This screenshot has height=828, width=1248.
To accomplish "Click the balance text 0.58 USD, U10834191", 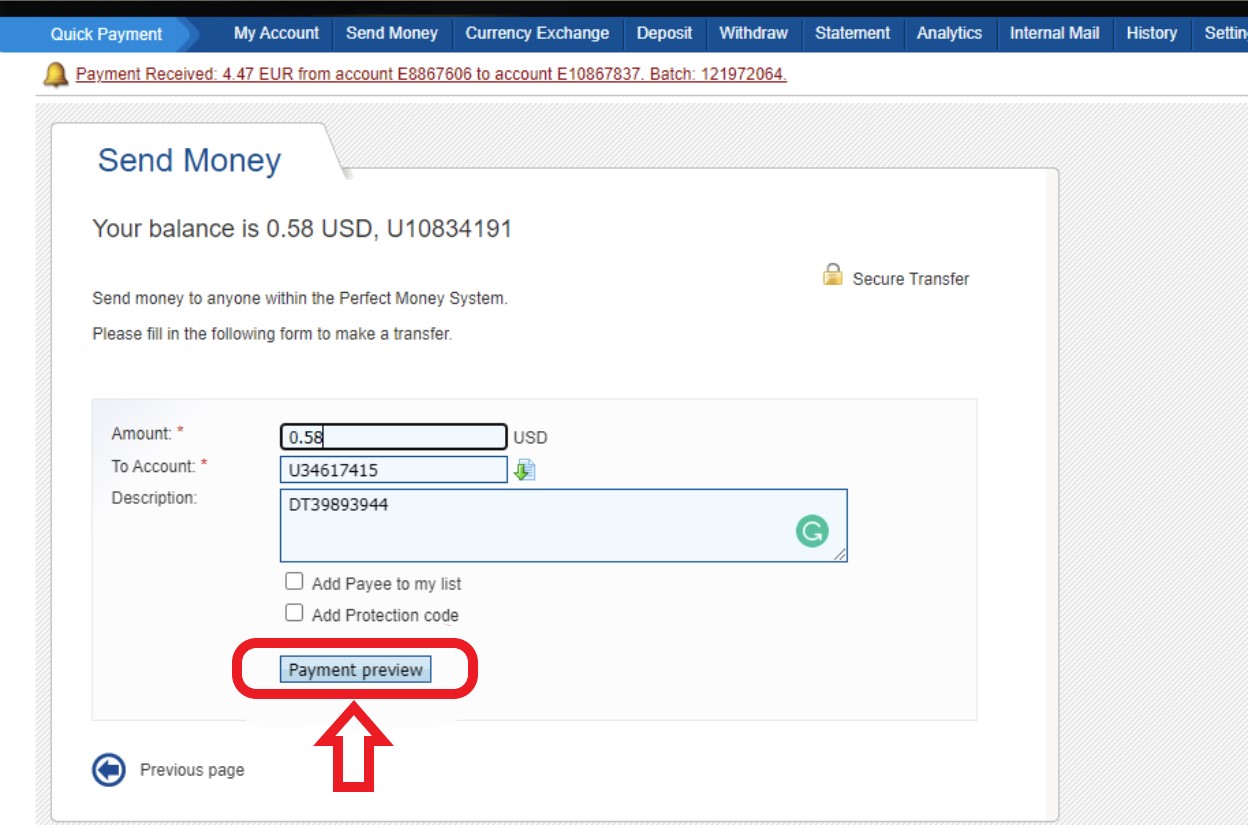I will pos(389,229).
